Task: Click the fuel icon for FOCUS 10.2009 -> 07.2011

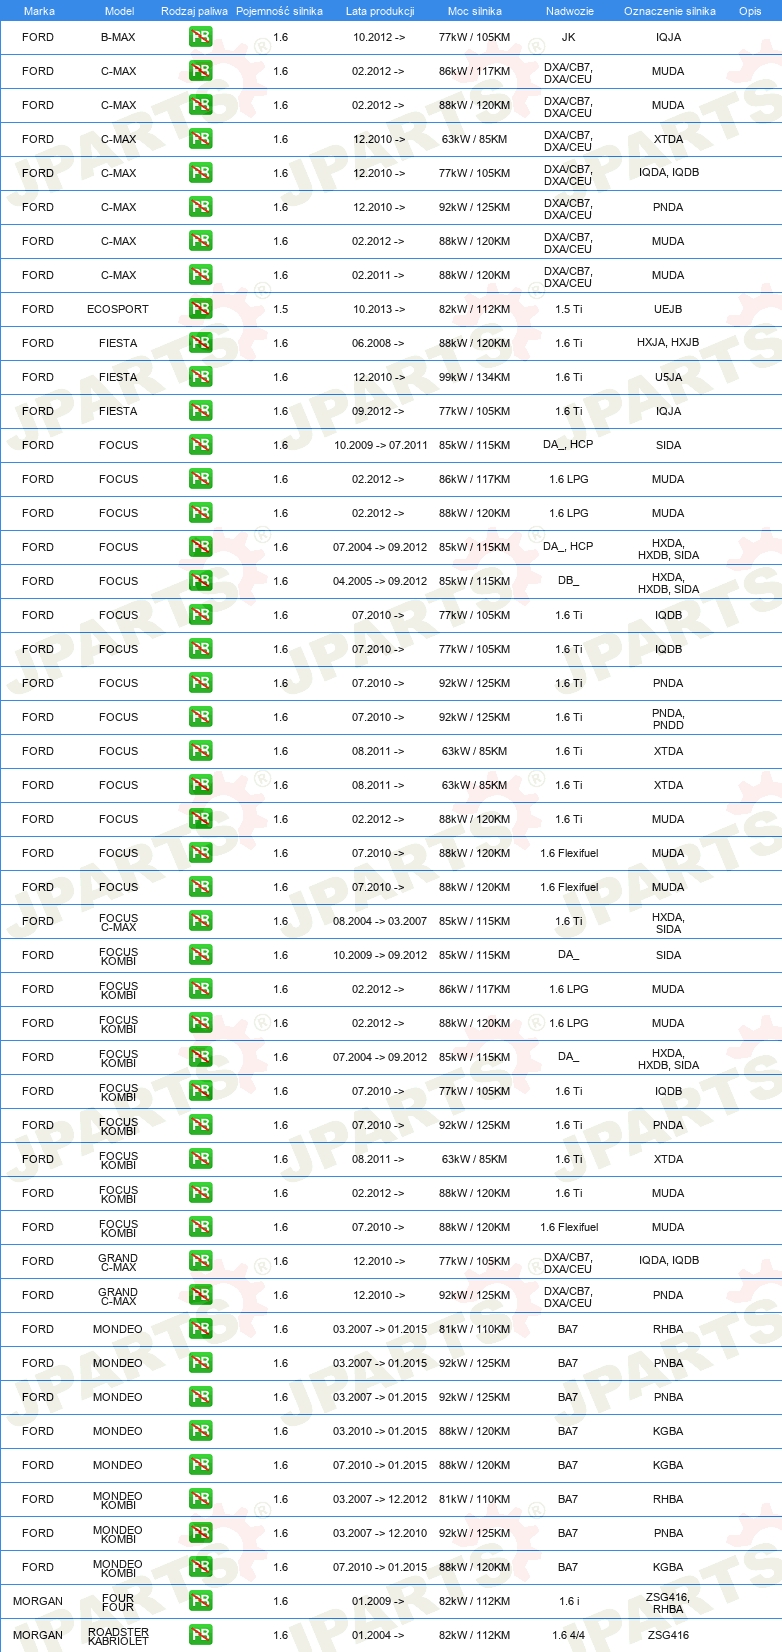Action: pos(200,446)
